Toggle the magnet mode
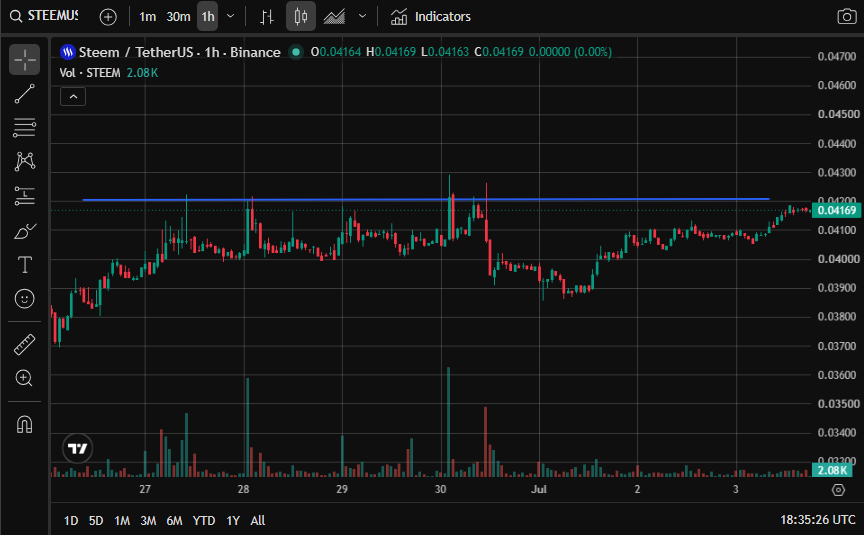The image size is (864, 535). pyautogui.click(x=24, y=424)
